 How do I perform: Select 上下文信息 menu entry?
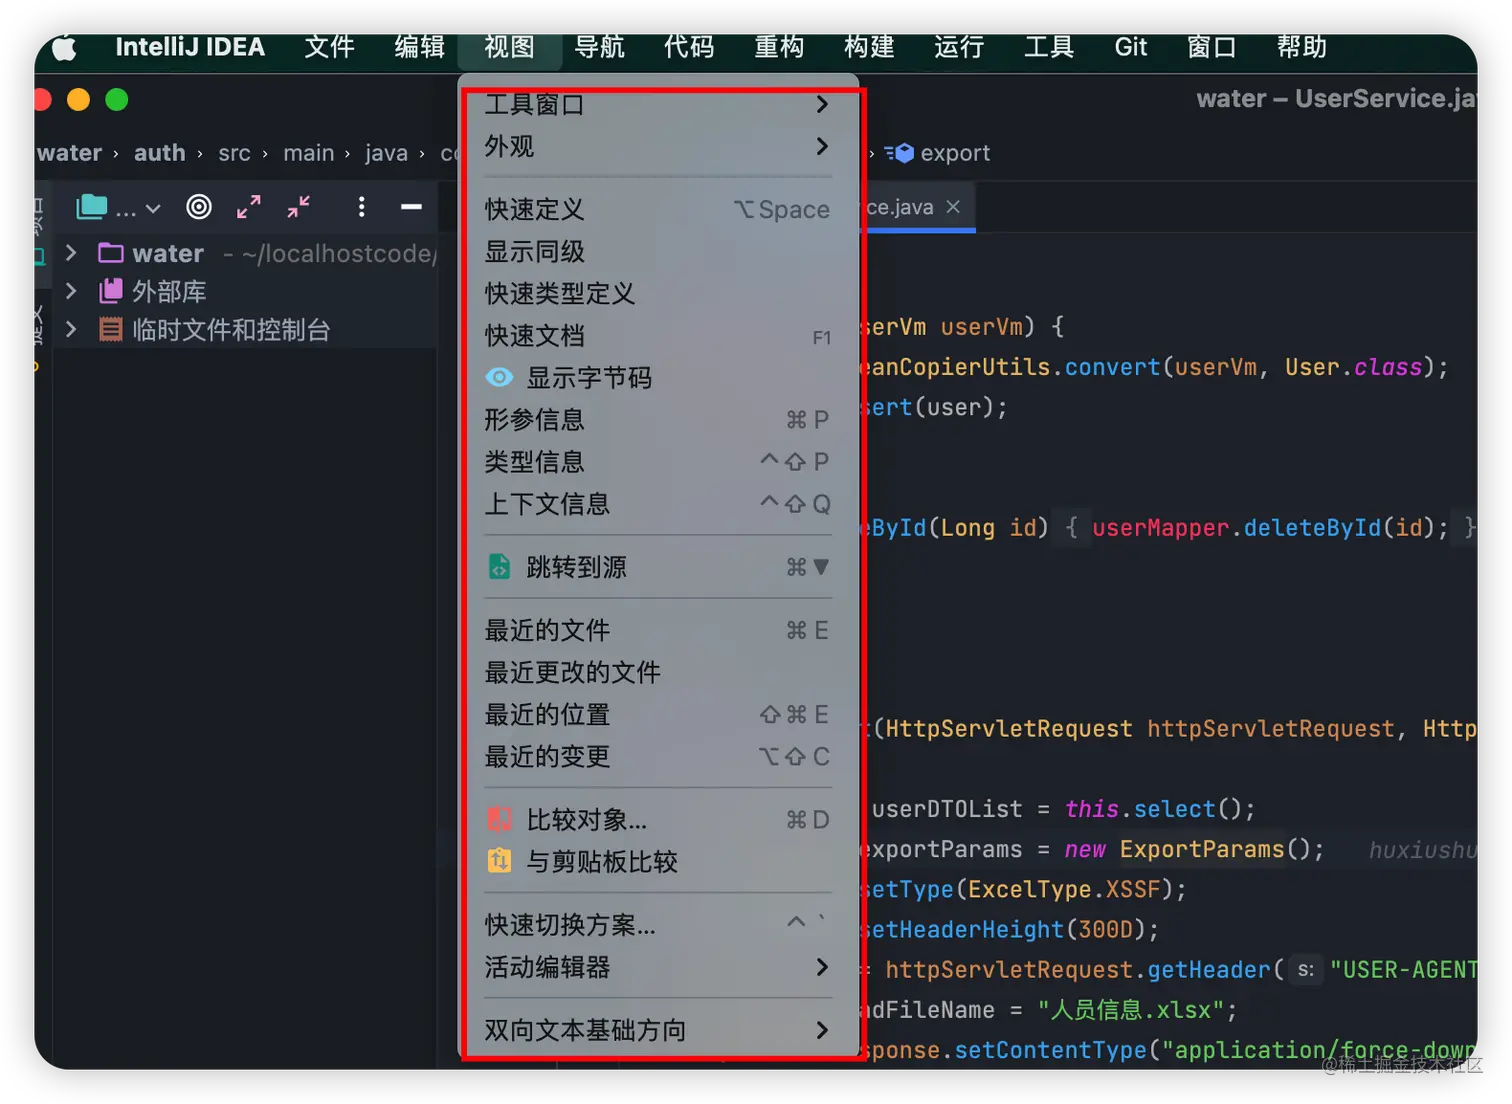click(659, 504)
